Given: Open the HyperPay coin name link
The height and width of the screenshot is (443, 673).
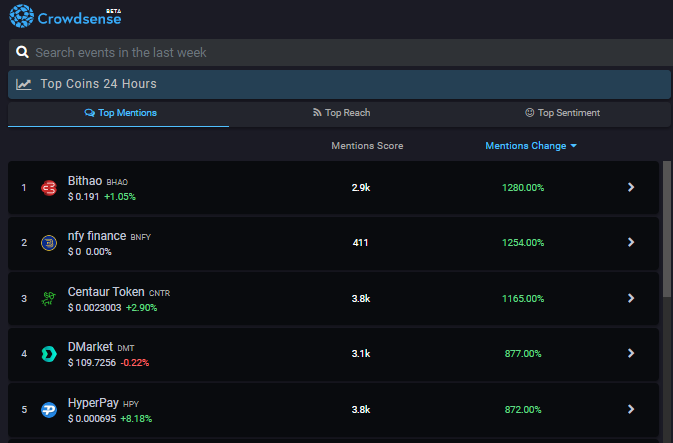Looking at the screenshot, I should [x=93, y=403].
